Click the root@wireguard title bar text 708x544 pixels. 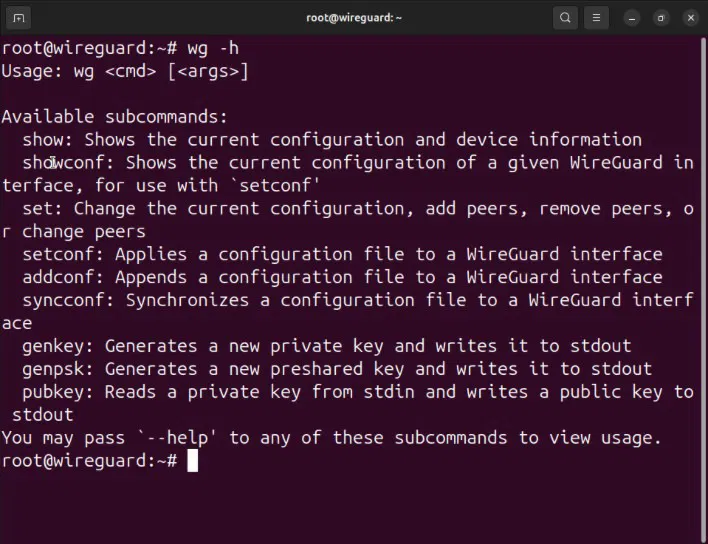[x=354, y=18]
